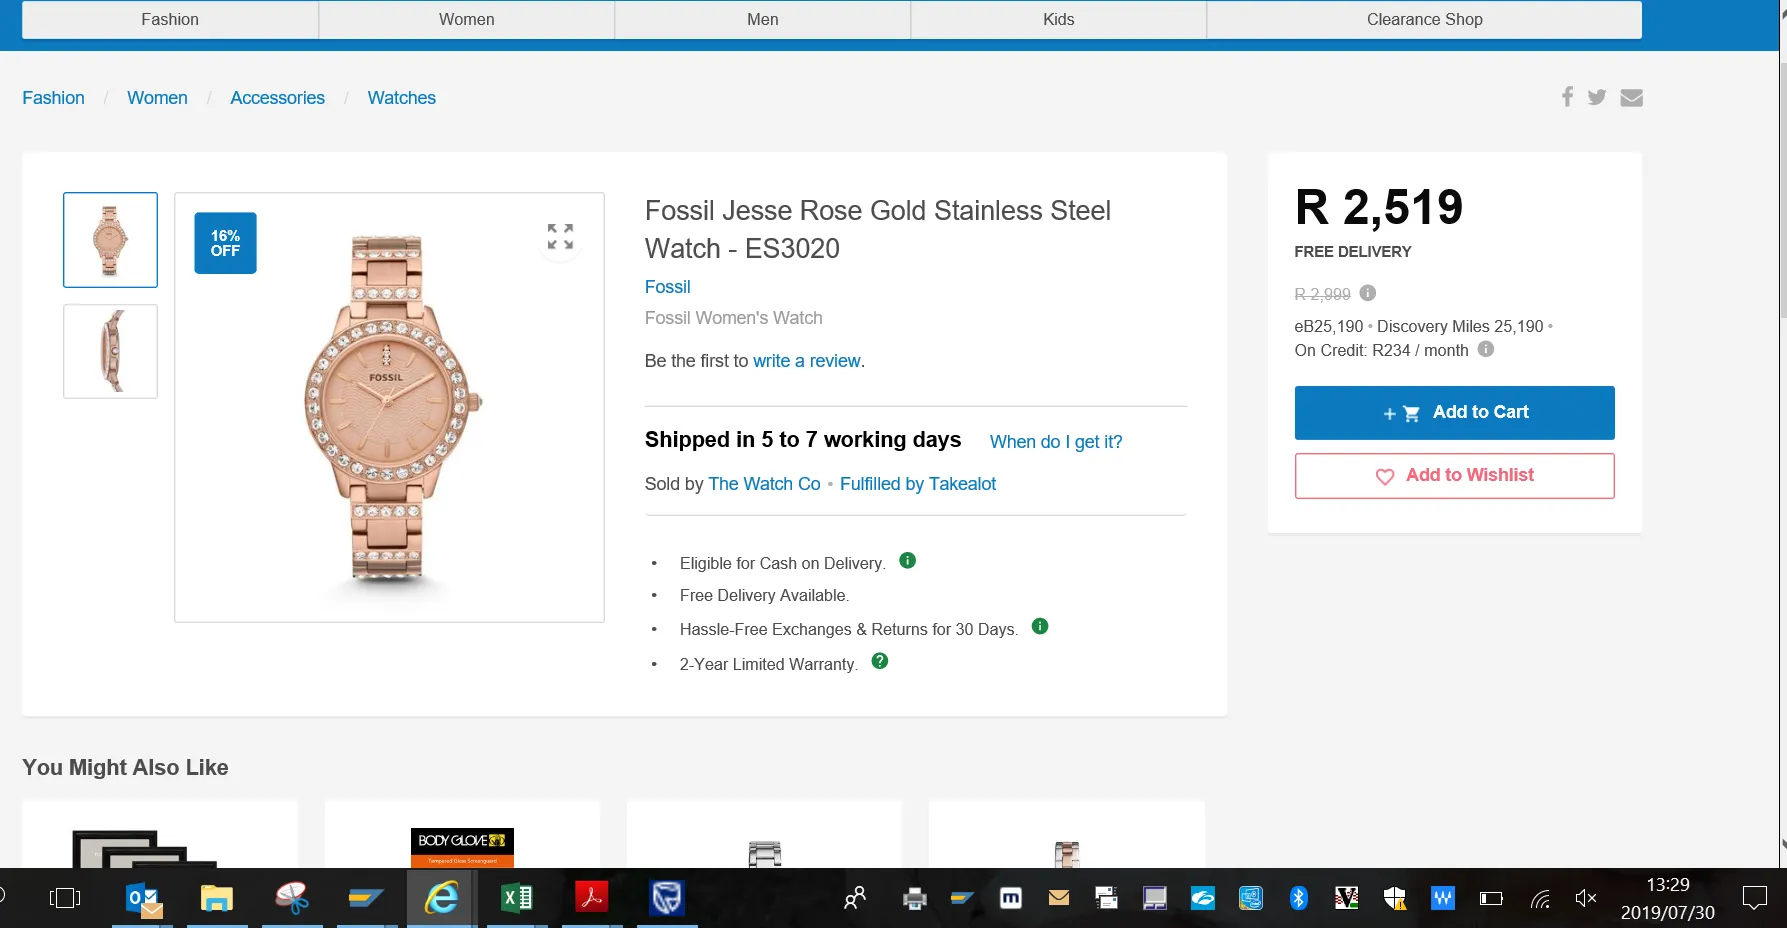The height and width of the screenshot is (928, 1787).
Task: Show info for original price R 2,999
Action: 1368,293
